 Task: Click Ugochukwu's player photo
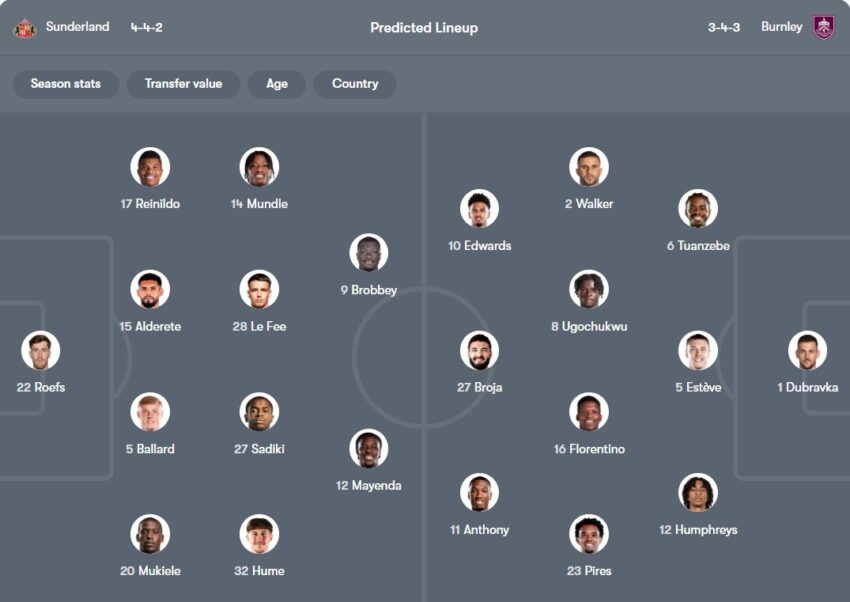pyautogui.click(x=589, y=290)
